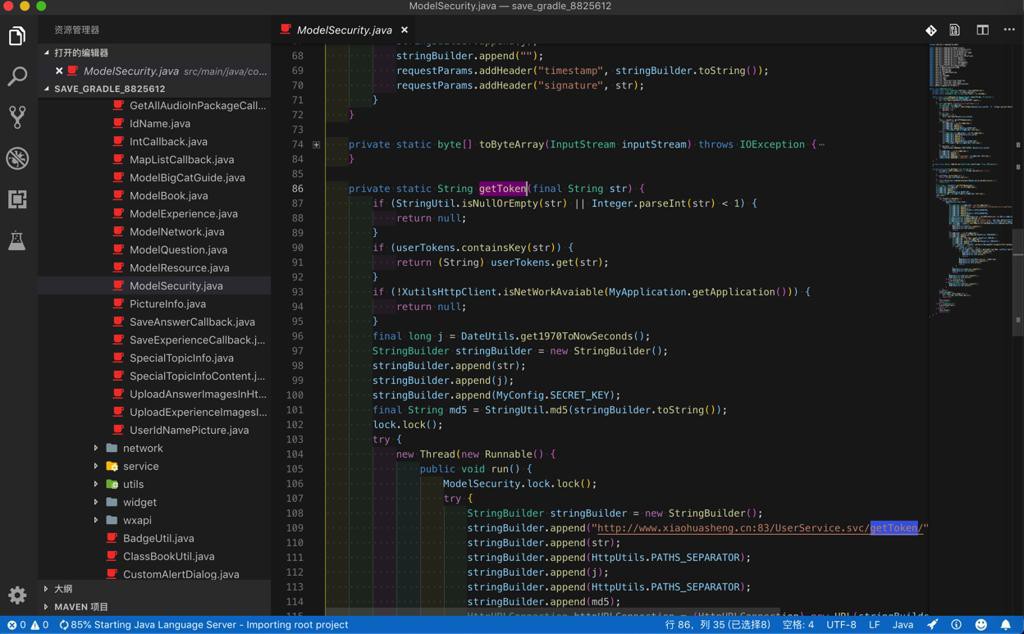Image resolution: width=1024 pixels, height=634 pixels.
Task: Open the Source Control view
Action: click(x=17, y=118)
